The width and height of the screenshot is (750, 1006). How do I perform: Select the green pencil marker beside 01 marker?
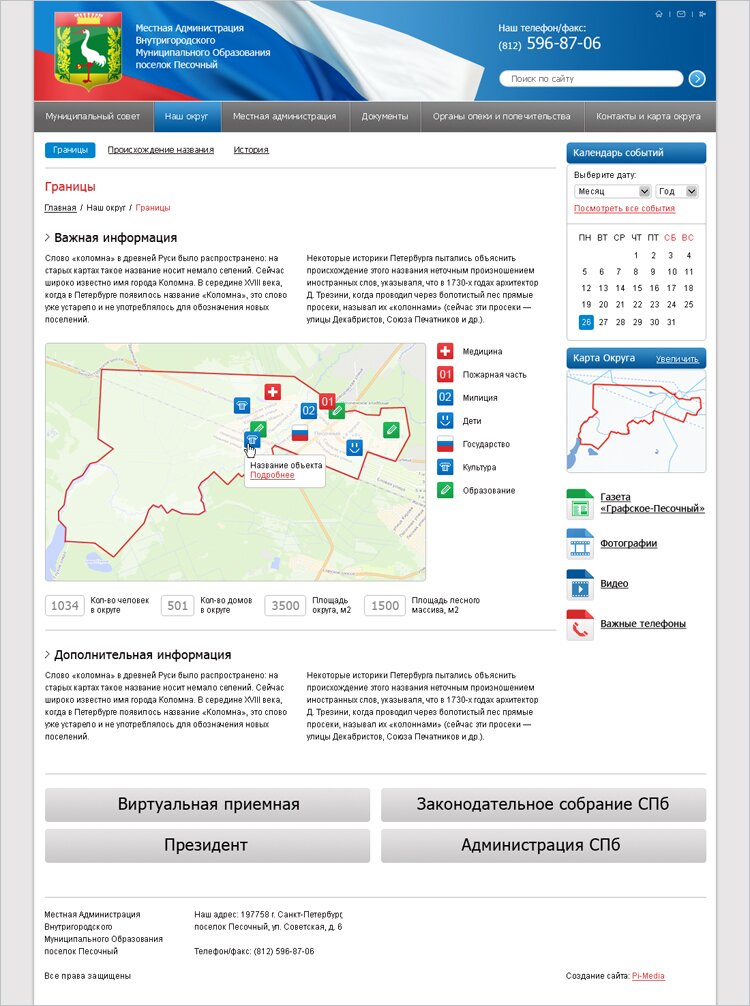coord(337,411)
